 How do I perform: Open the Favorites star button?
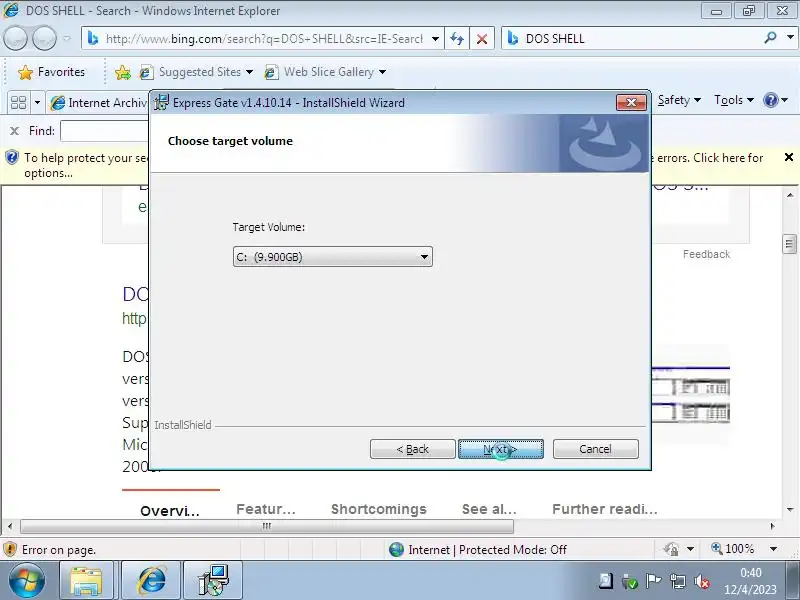[51, 72]
